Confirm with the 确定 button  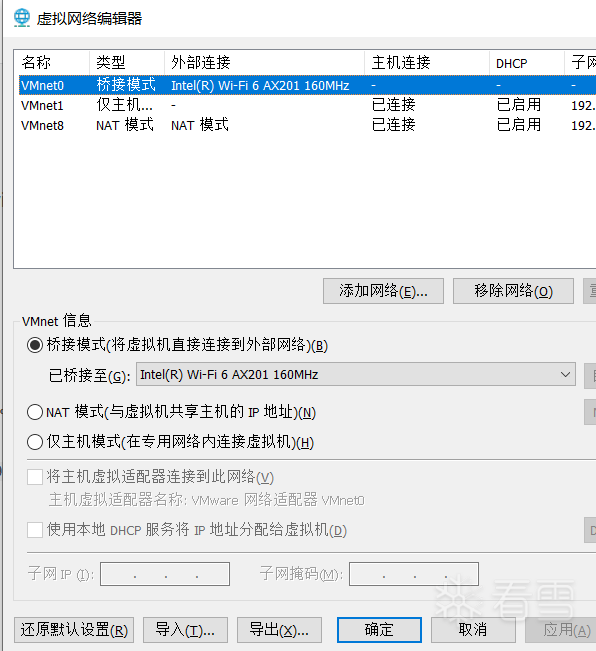(x=379, y=630)
